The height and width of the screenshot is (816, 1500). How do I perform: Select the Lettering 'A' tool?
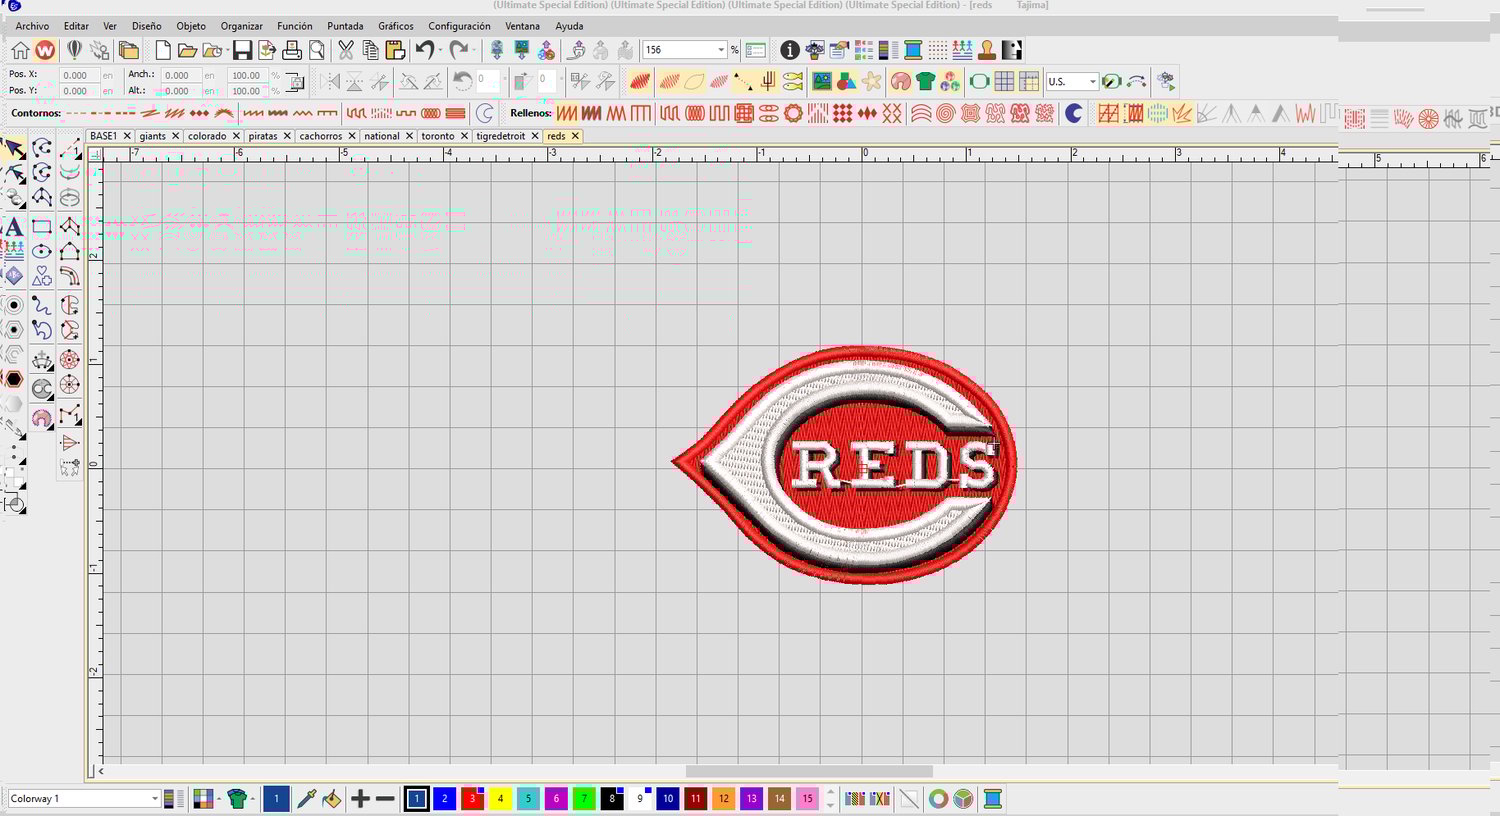tap(14, 227)
